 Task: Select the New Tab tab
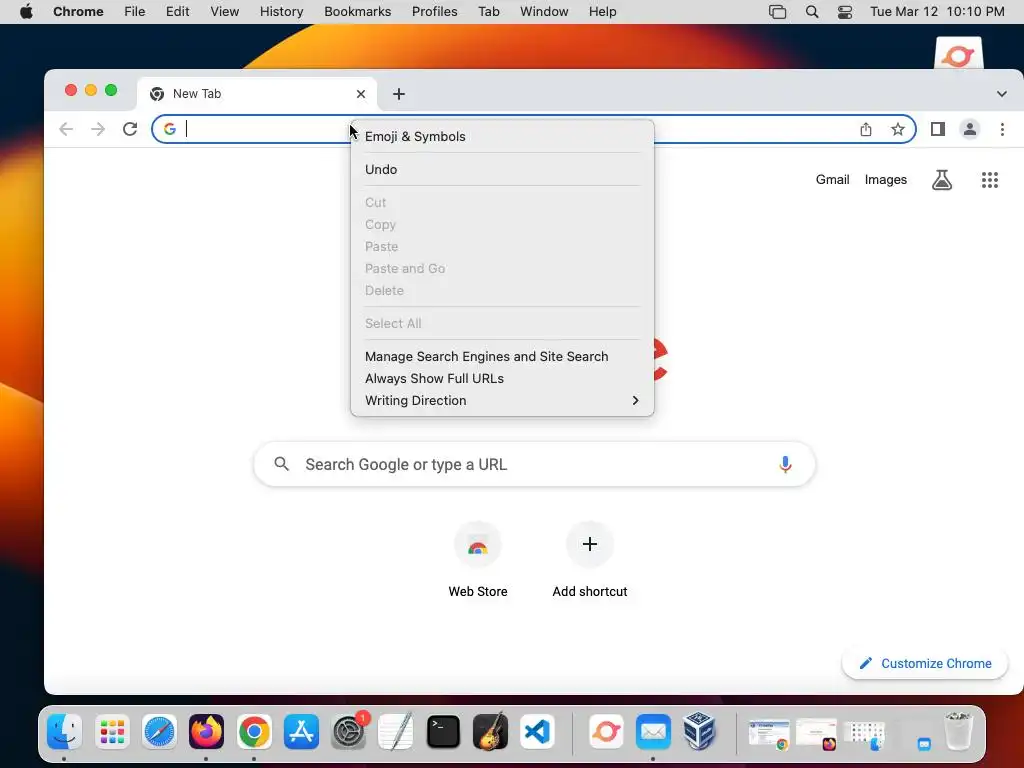[x=257, y=94]
